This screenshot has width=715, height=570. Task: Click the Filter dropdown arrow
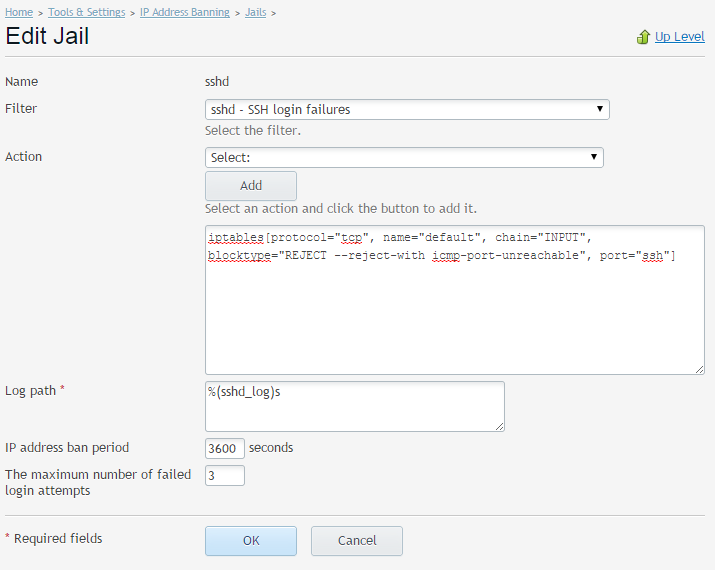(600, 109)
